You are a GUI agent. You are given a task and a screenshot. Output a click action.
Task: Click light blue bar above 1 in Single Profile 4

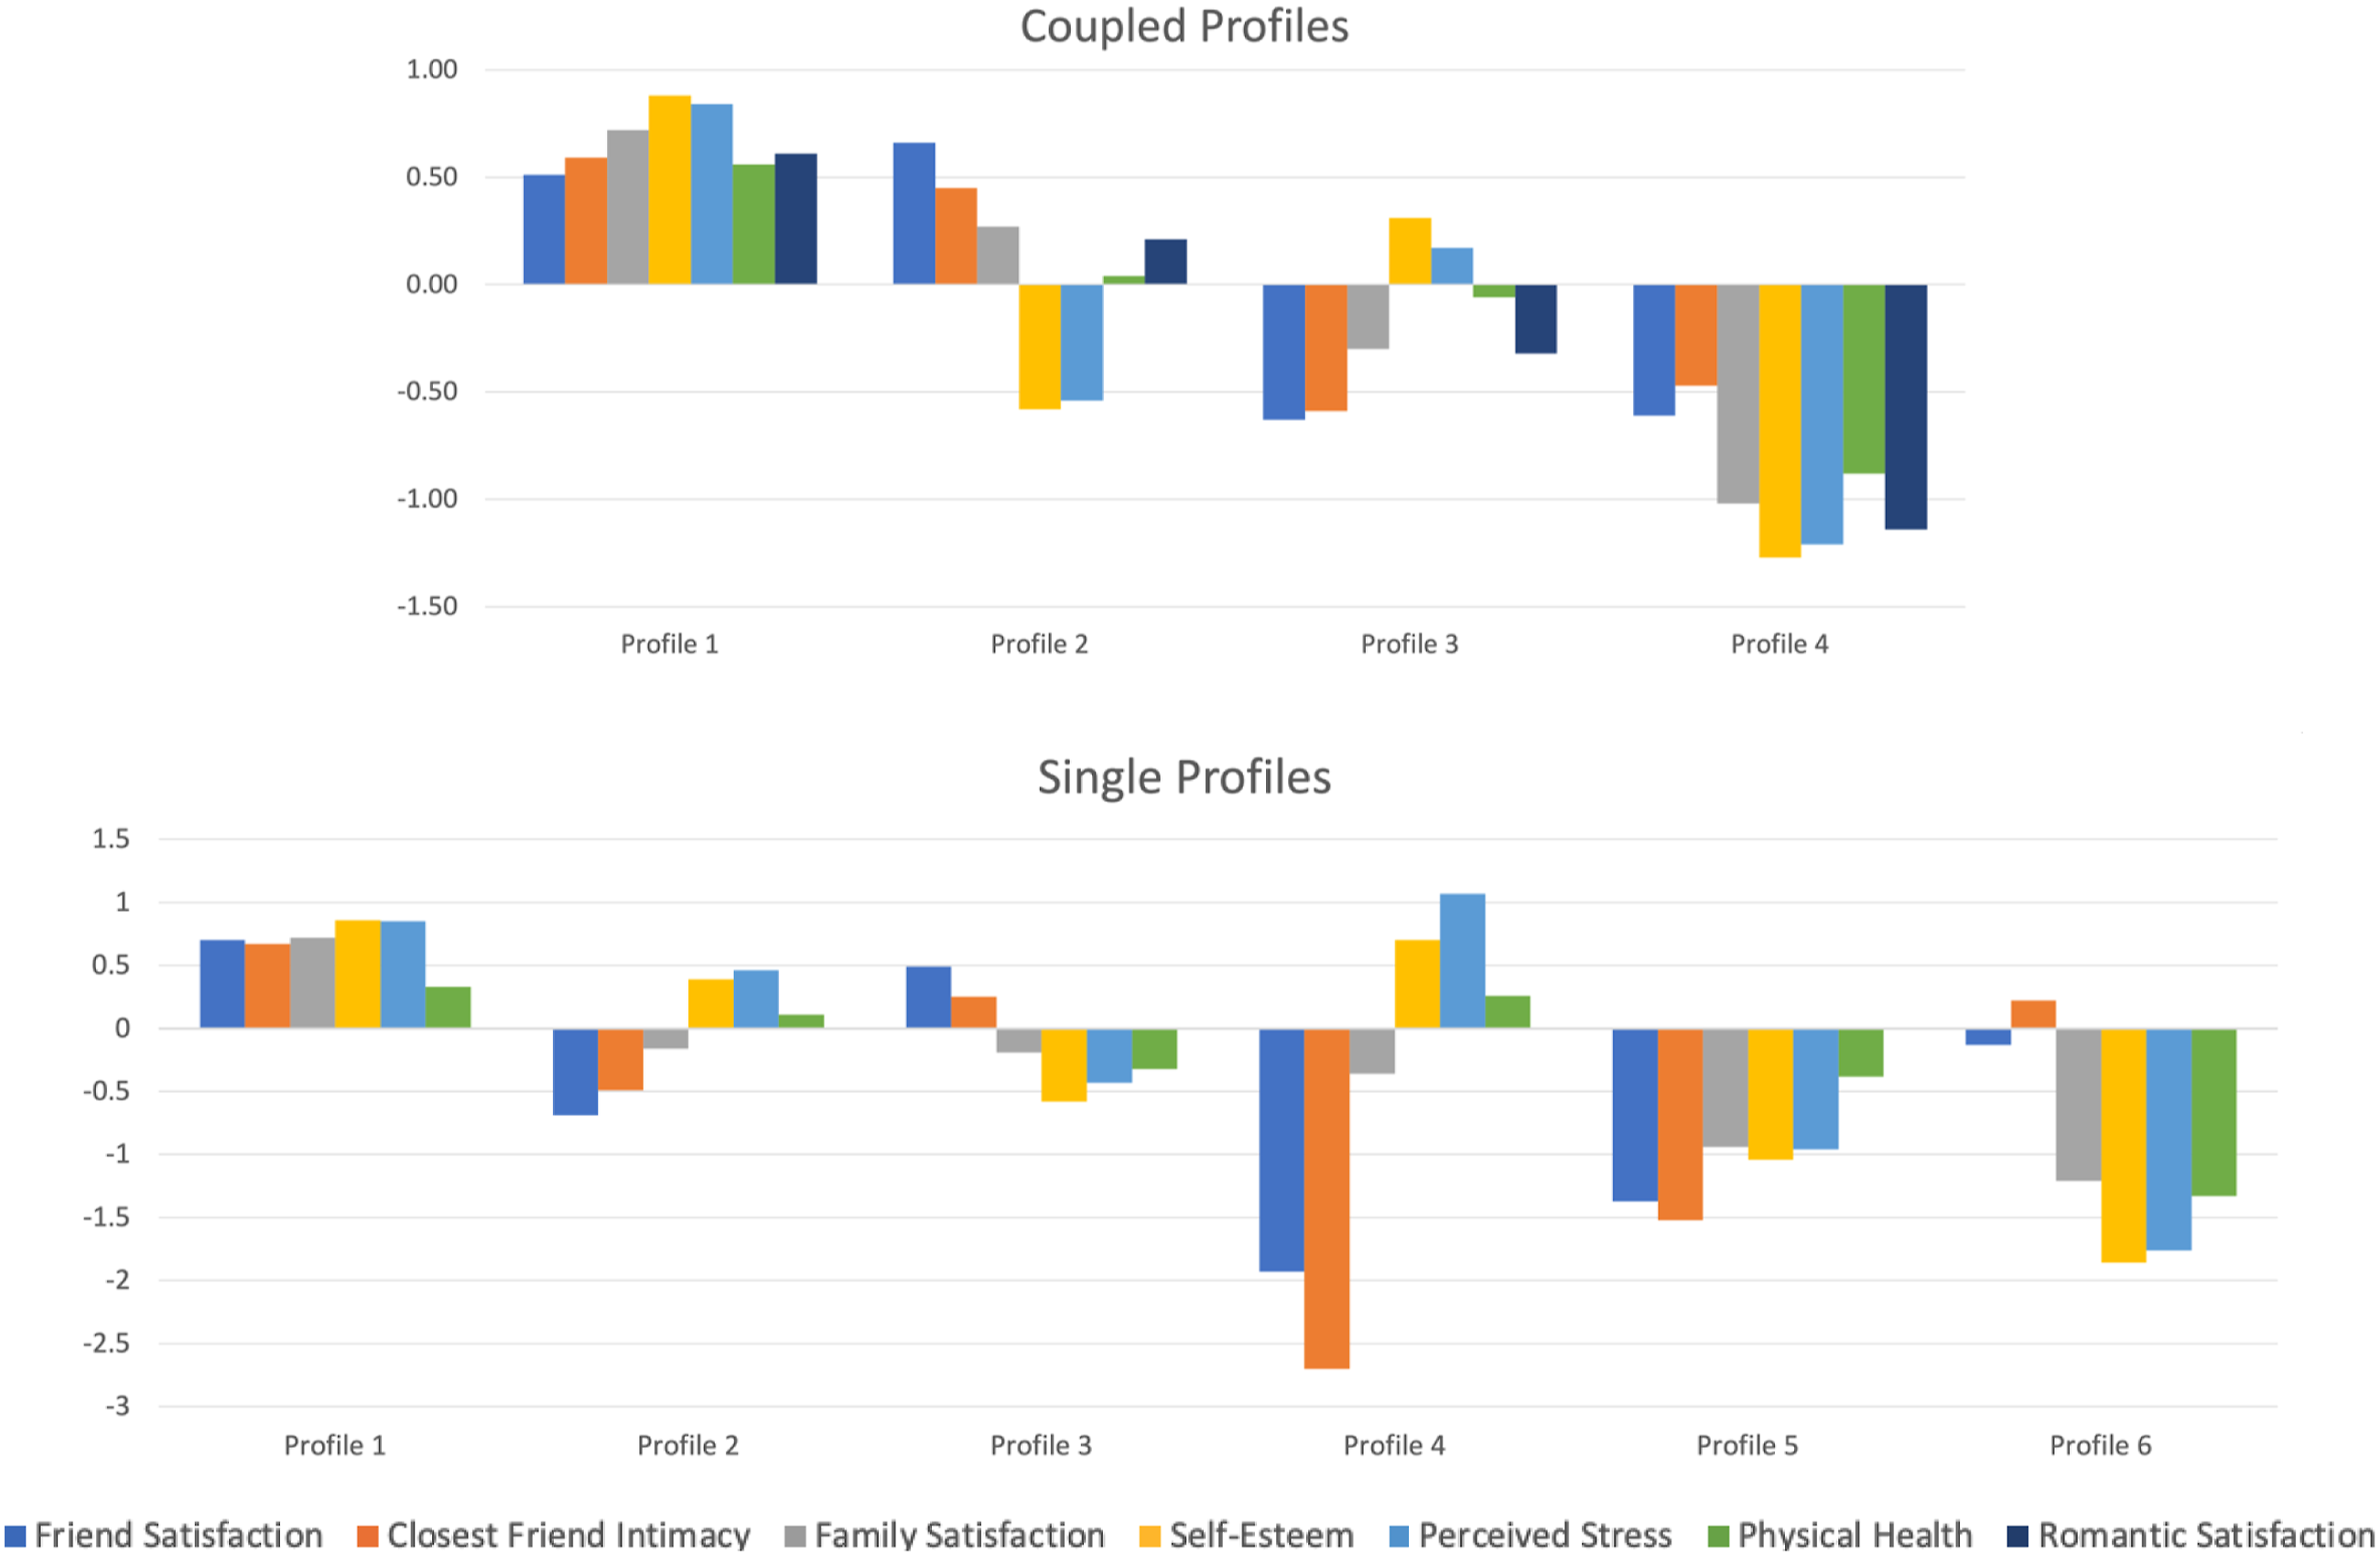pyautogui.click(x=1462, y=961)
